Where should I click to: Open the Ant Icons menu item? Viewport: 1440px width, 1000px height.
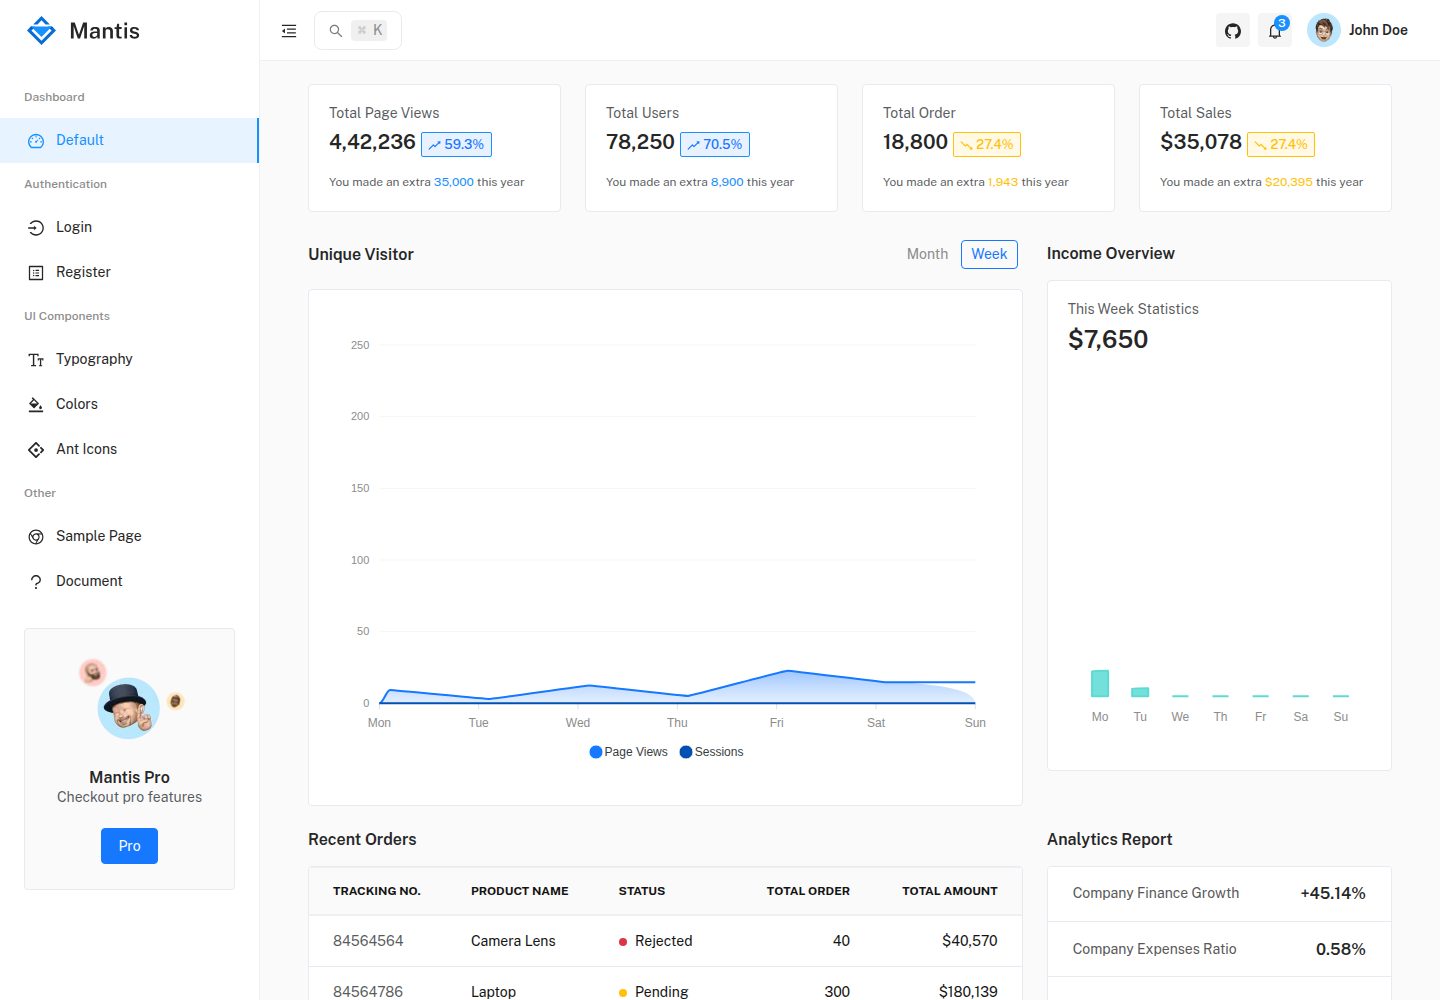point(129,449)
